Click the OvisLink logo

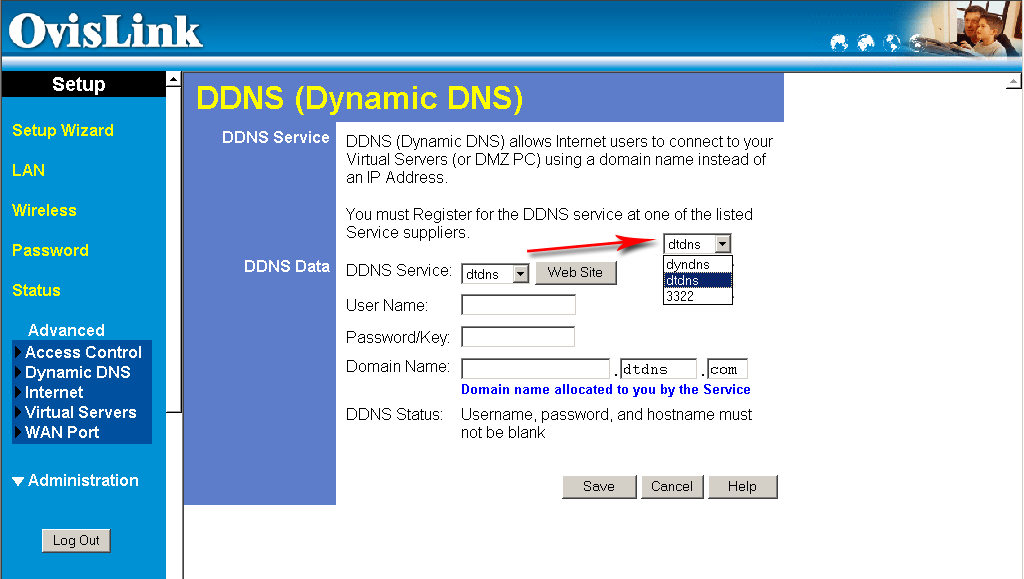105,31
